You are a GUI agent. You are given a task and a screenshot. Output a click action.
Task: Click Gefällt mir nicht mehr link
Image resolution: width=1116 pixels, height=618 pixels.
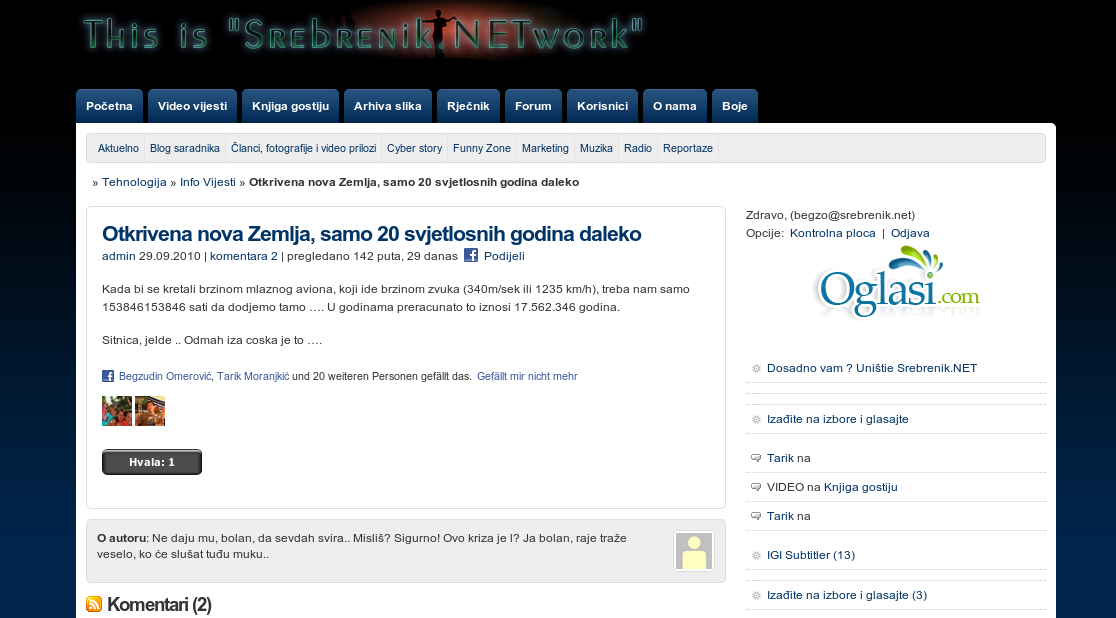click(x=527, y=376)
